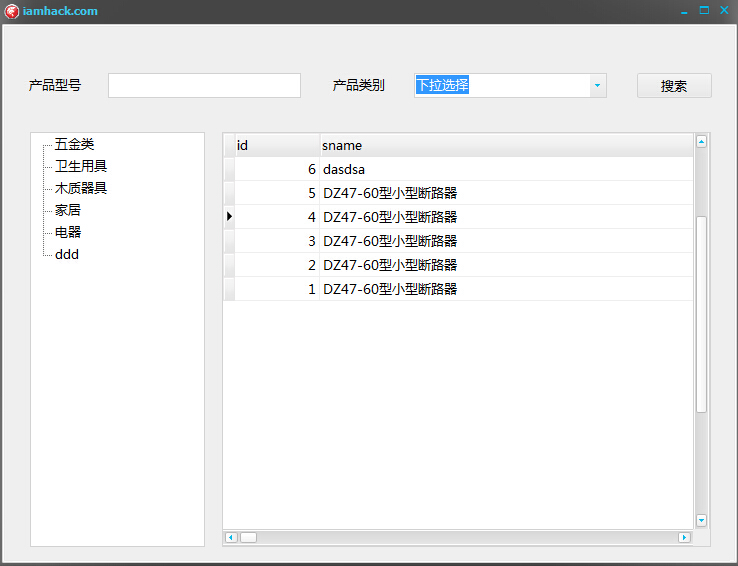Select the 五金类 tree node
The width and height of the screenshot is (738, 566).
(74, 144)
